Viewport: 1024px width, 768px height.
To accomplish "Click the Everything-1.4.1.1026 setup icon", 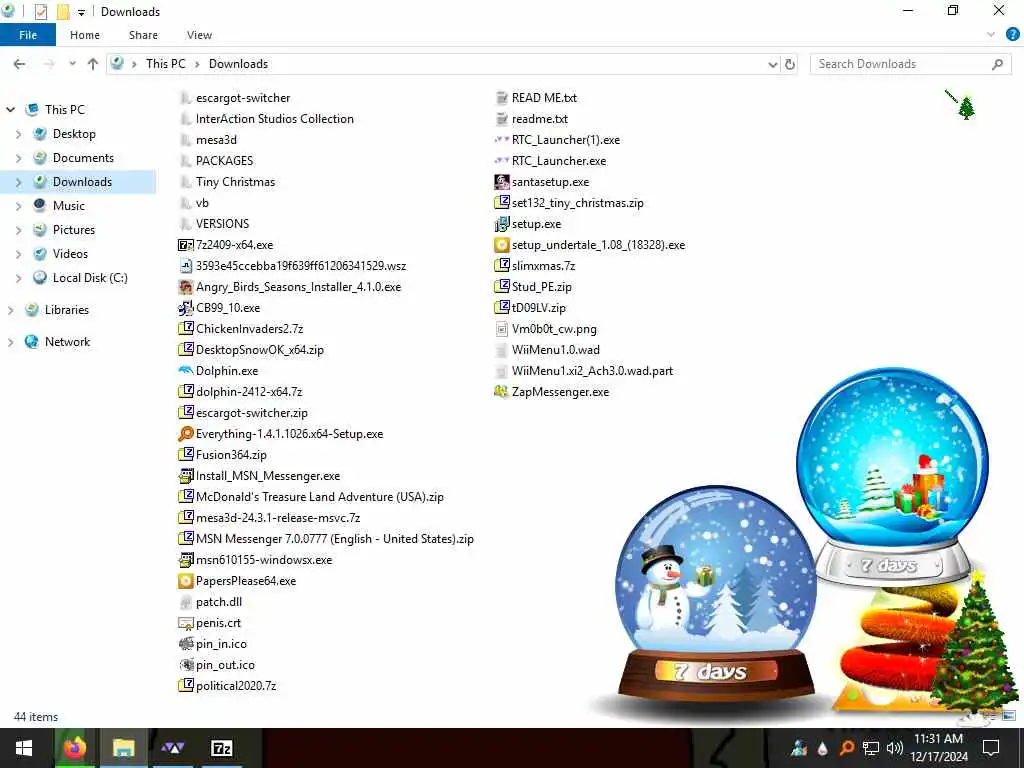I will tap(186, 434).
